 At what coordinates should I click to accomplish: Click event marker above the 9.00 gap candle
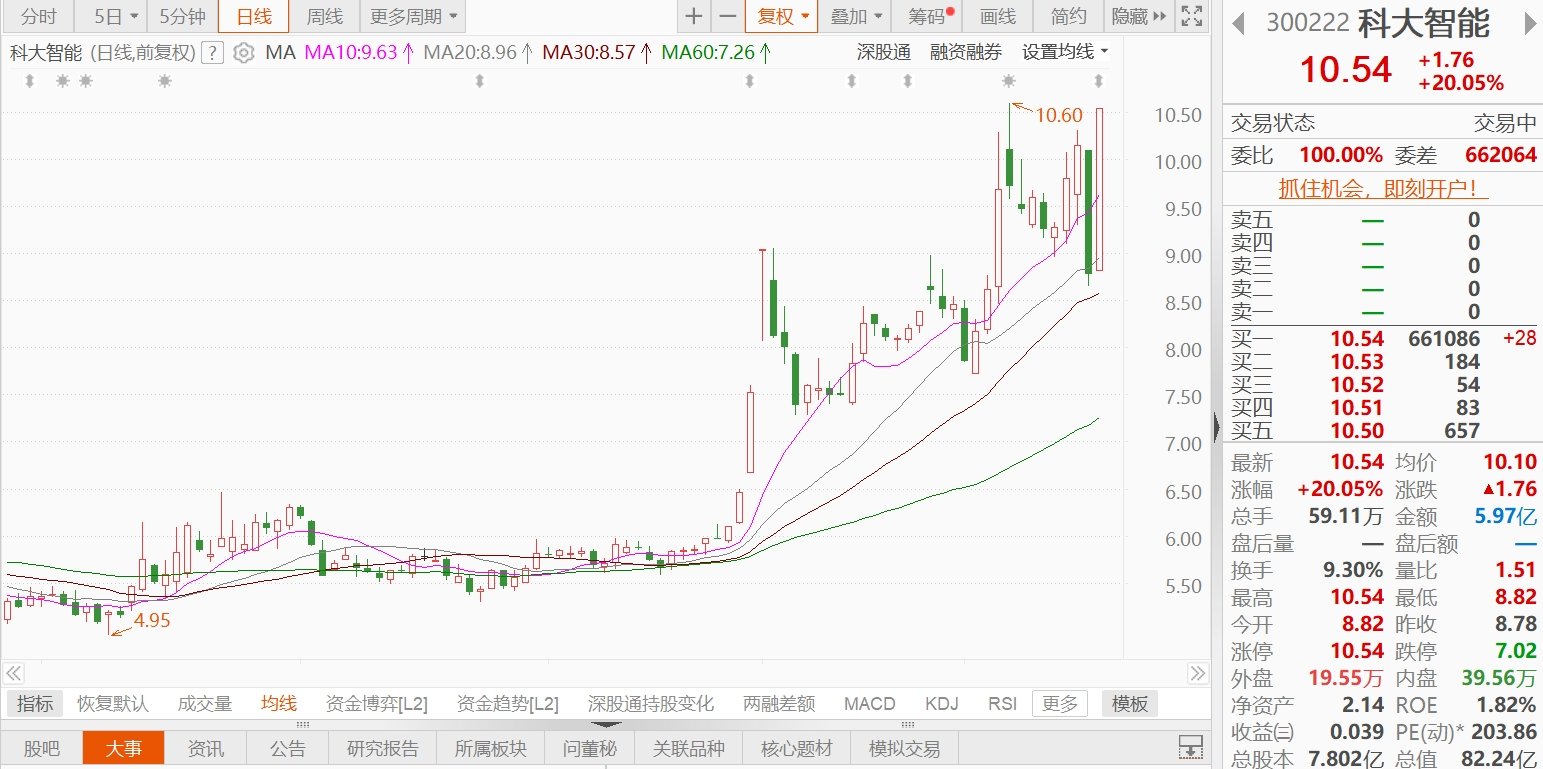[750, 81]
